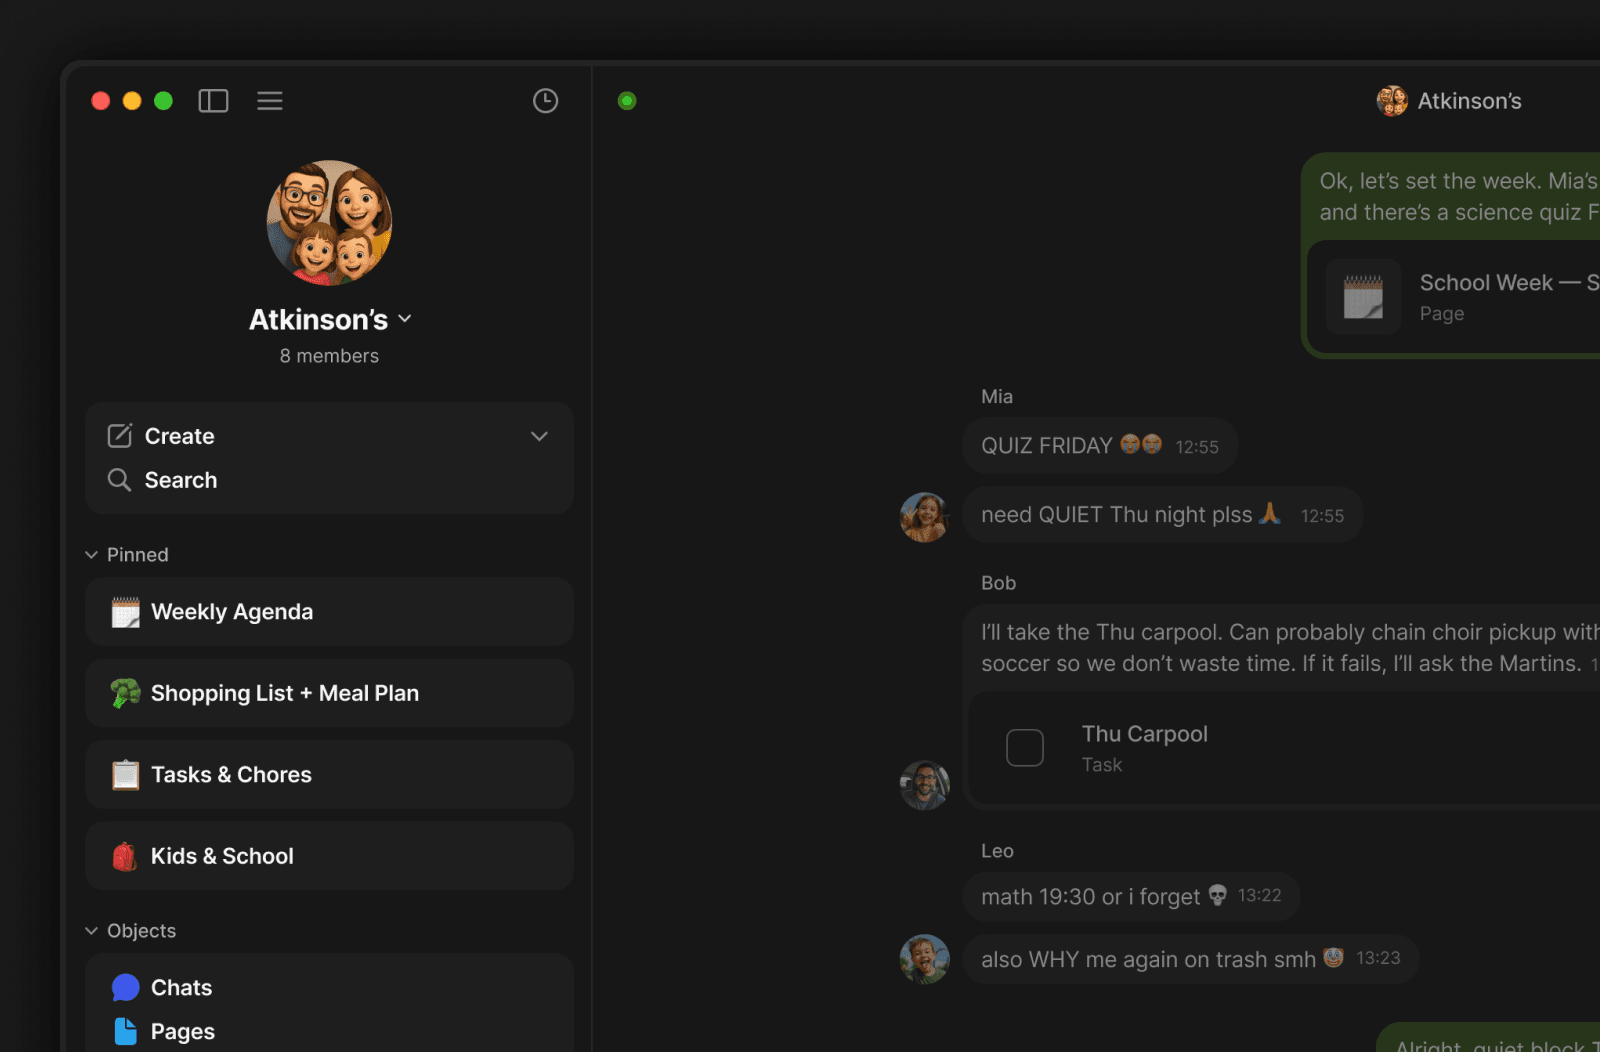Image resolution: width=1600 pixels, height=1052 pixels.
Task: Expand the Atkinson's workspace dropdown
Action: click(x=405, y=318)
